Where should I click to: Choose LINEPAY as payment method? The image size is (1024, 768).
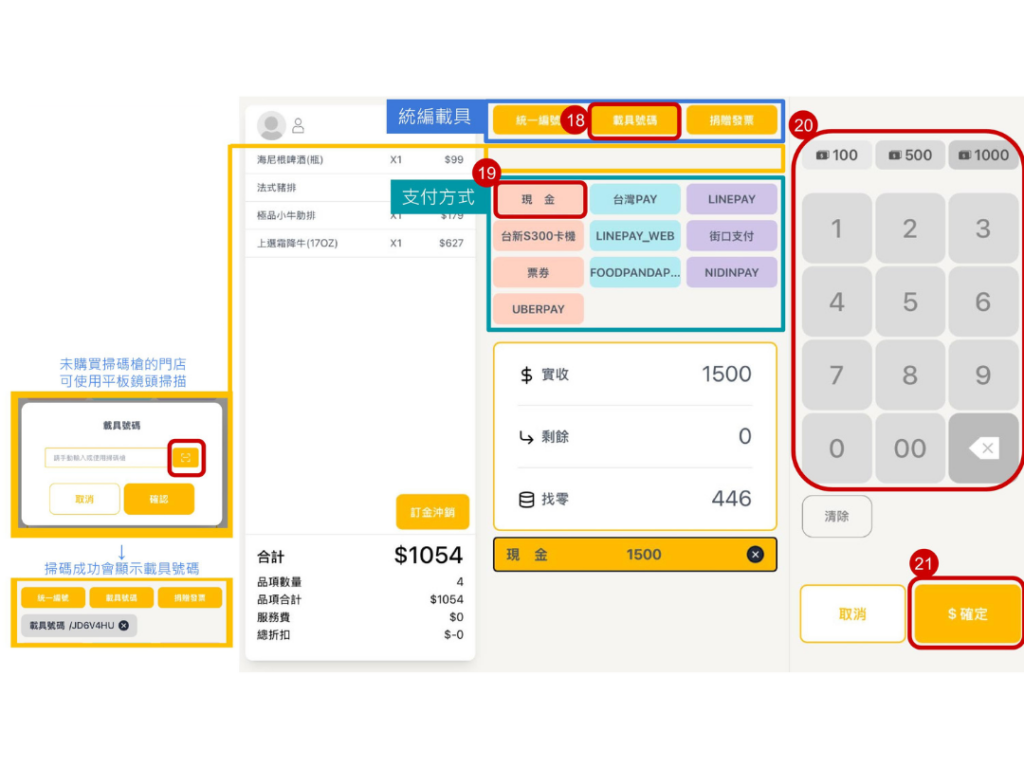(731, 199)
